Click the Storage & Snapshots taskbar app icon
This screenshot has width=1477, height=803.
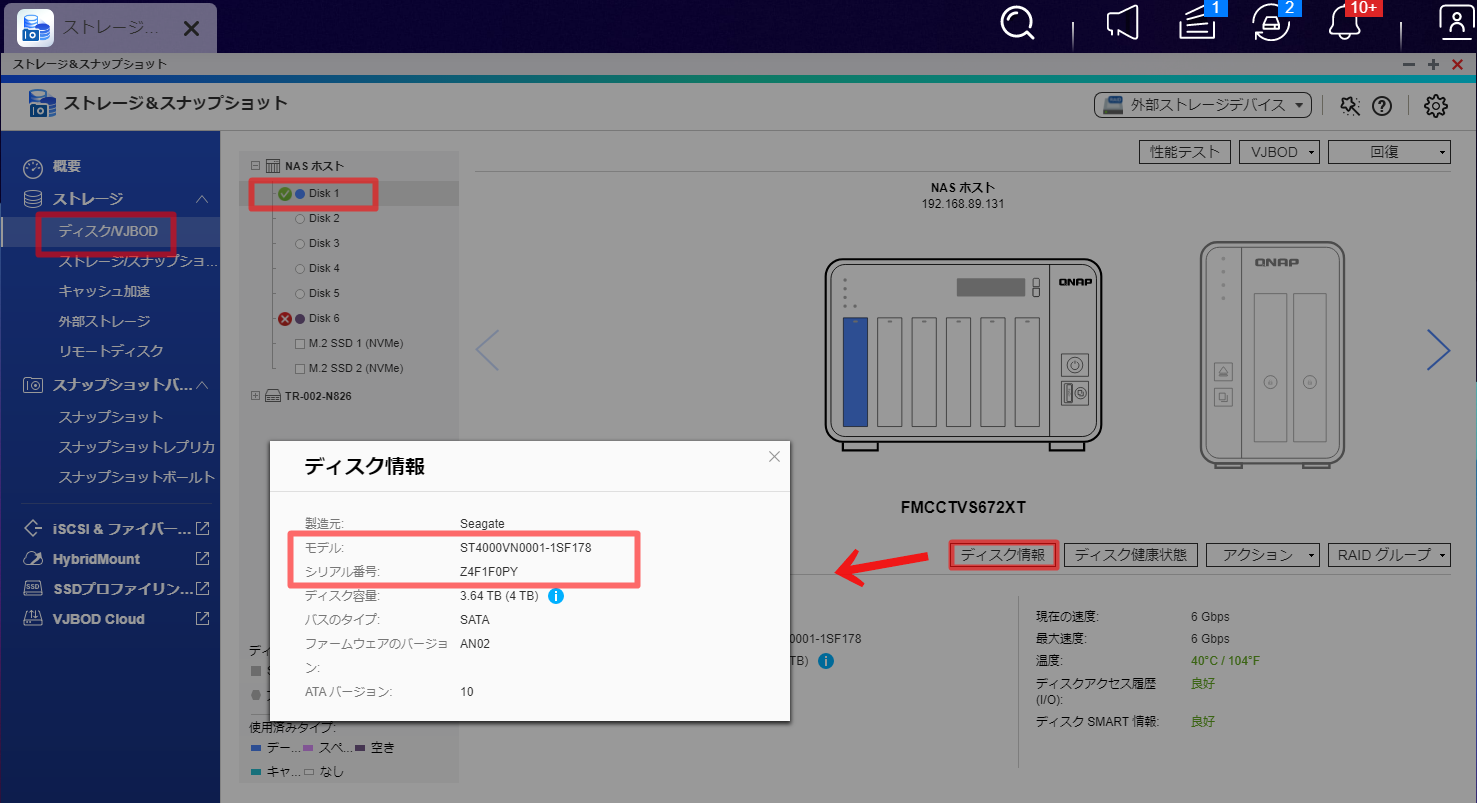coord(36,28)
